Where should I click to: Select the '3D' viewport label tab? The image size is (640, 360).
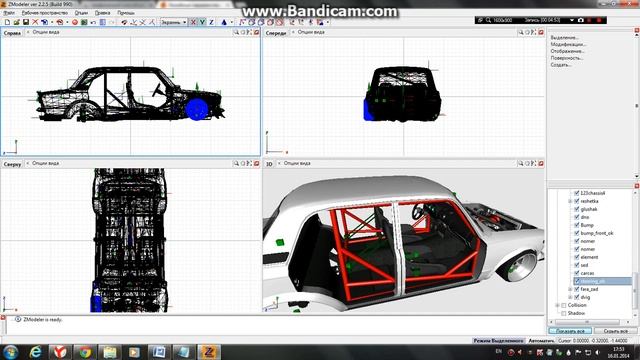269,164
